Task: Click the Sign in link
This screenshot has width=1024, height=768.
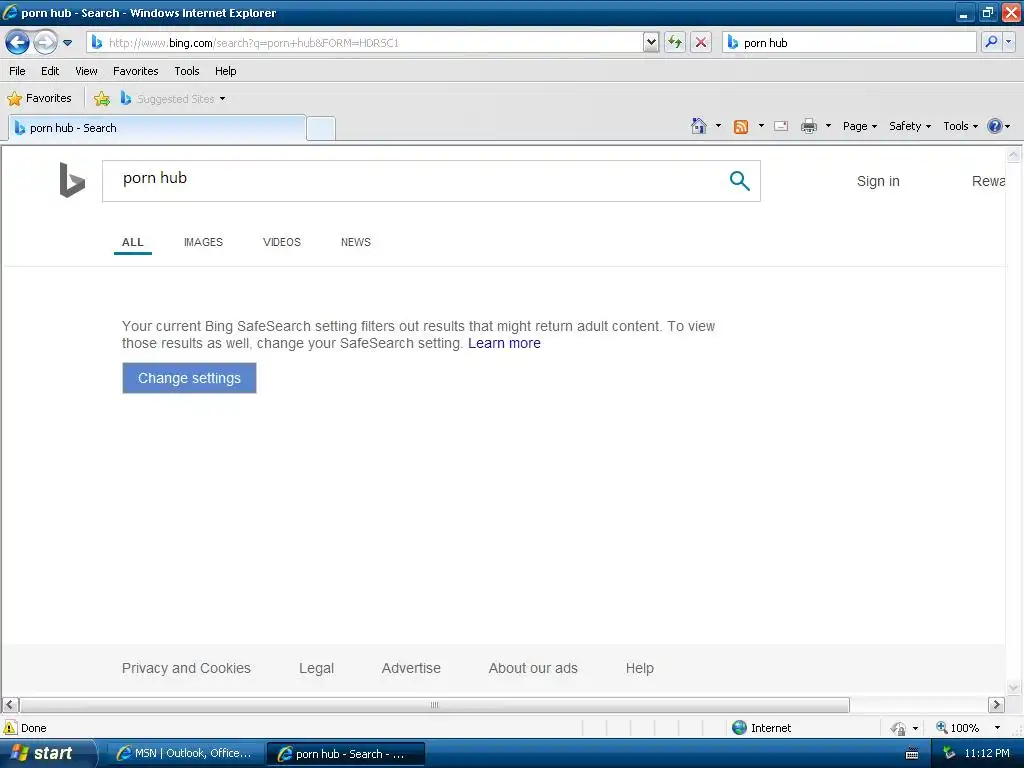Action: [x=878, y=181]
